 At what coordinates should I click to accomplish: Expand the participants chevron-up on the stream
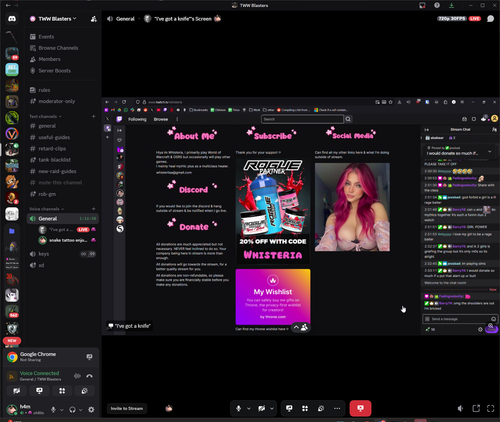tap(296, 327)
